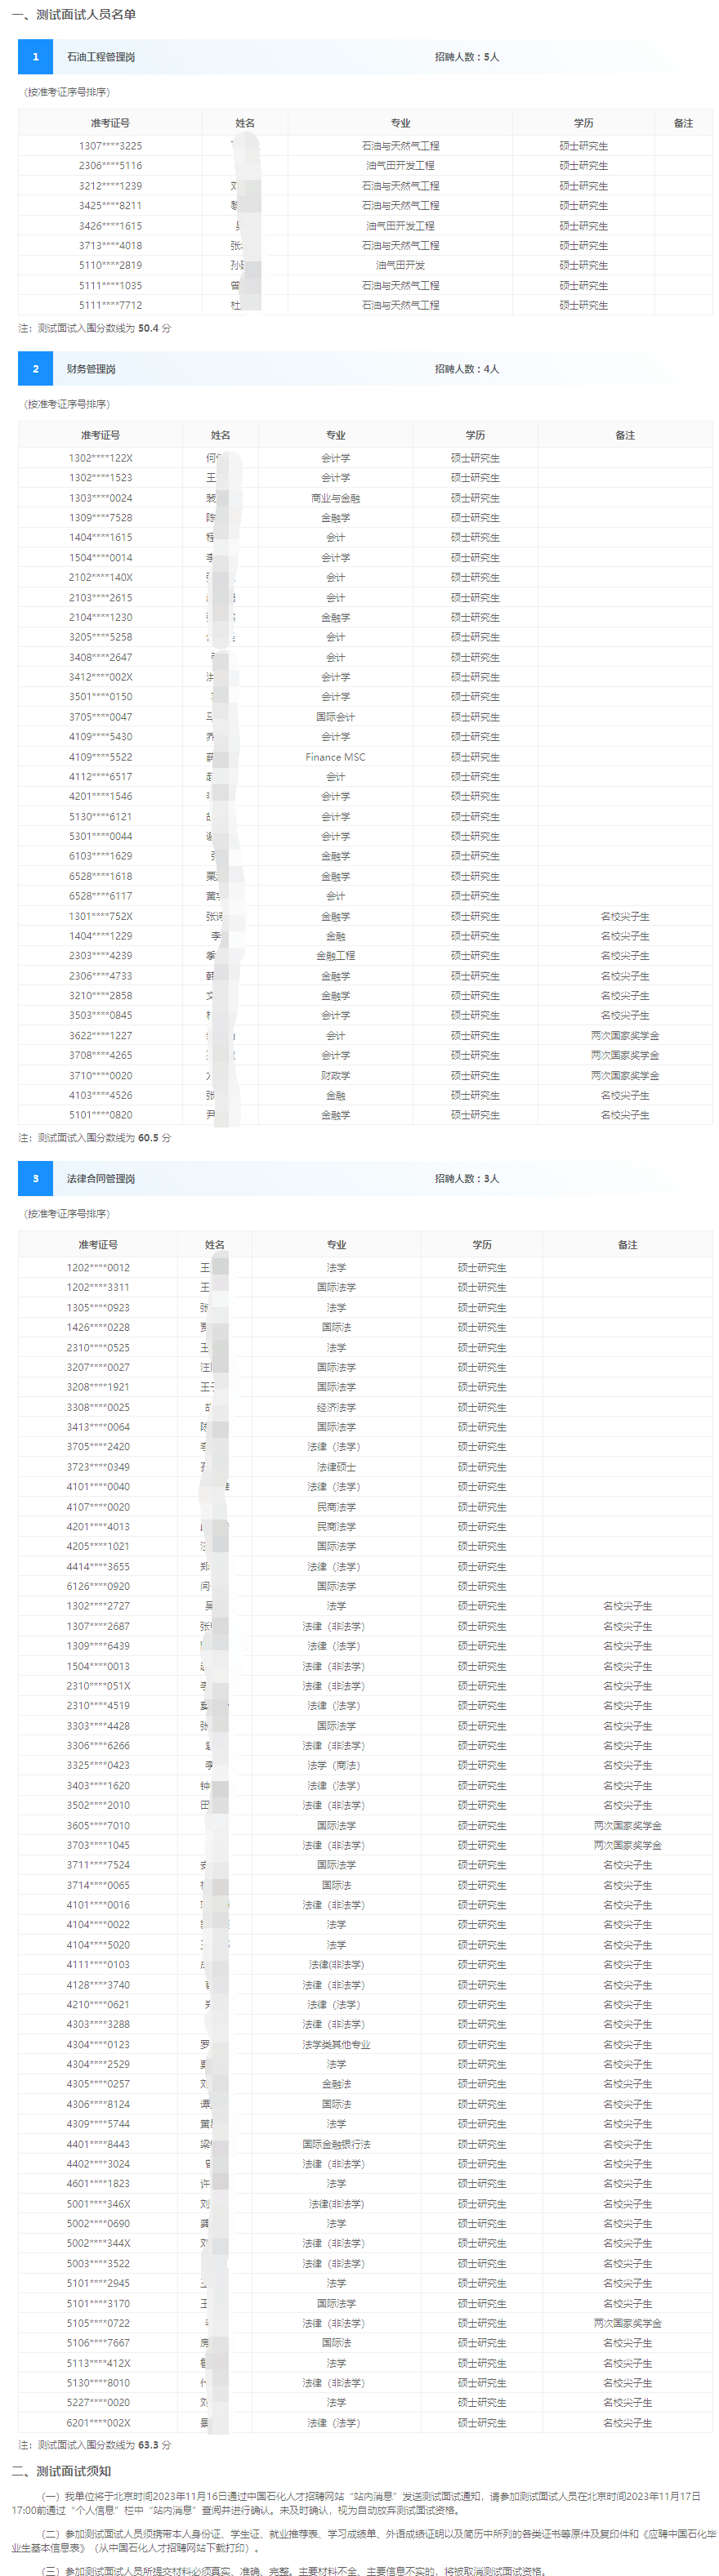719x2576 pixels.
Task: Click the blue number 1 badge beside 石油工程管理岗
Action: tap(35, 57)
